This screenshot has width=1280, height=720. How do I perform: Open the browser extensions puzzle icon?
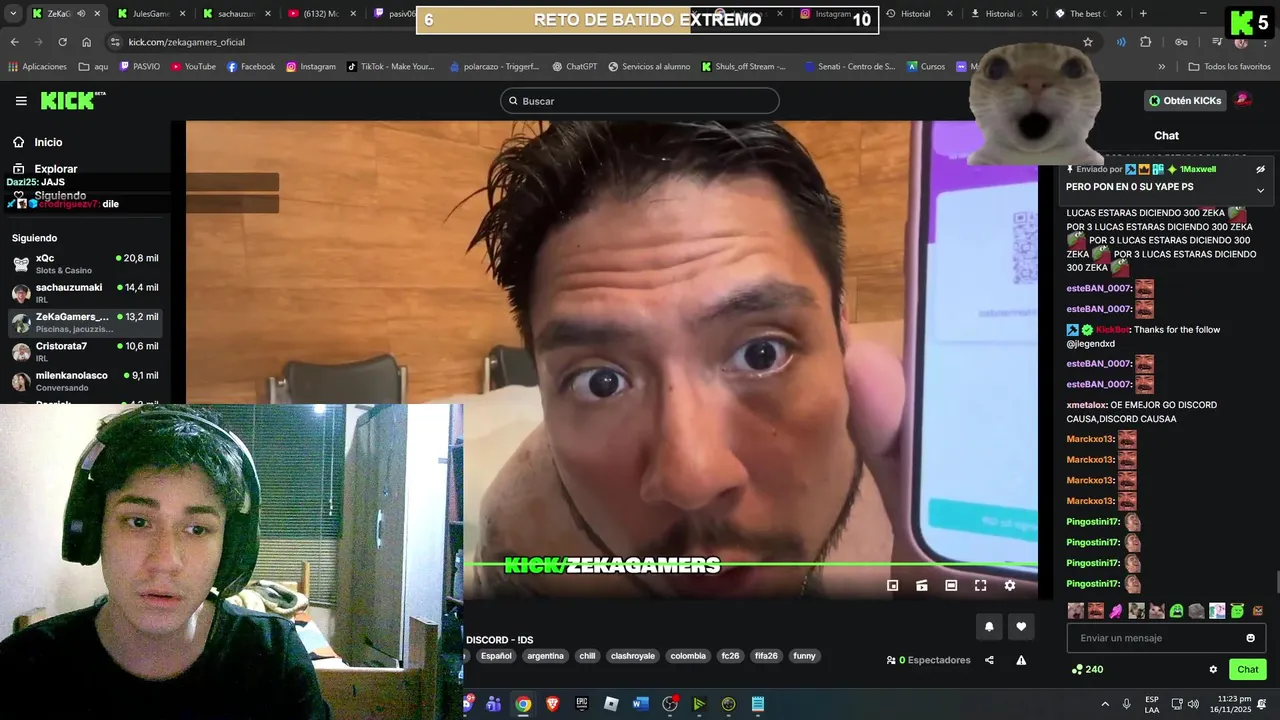tap(1146, 42)
